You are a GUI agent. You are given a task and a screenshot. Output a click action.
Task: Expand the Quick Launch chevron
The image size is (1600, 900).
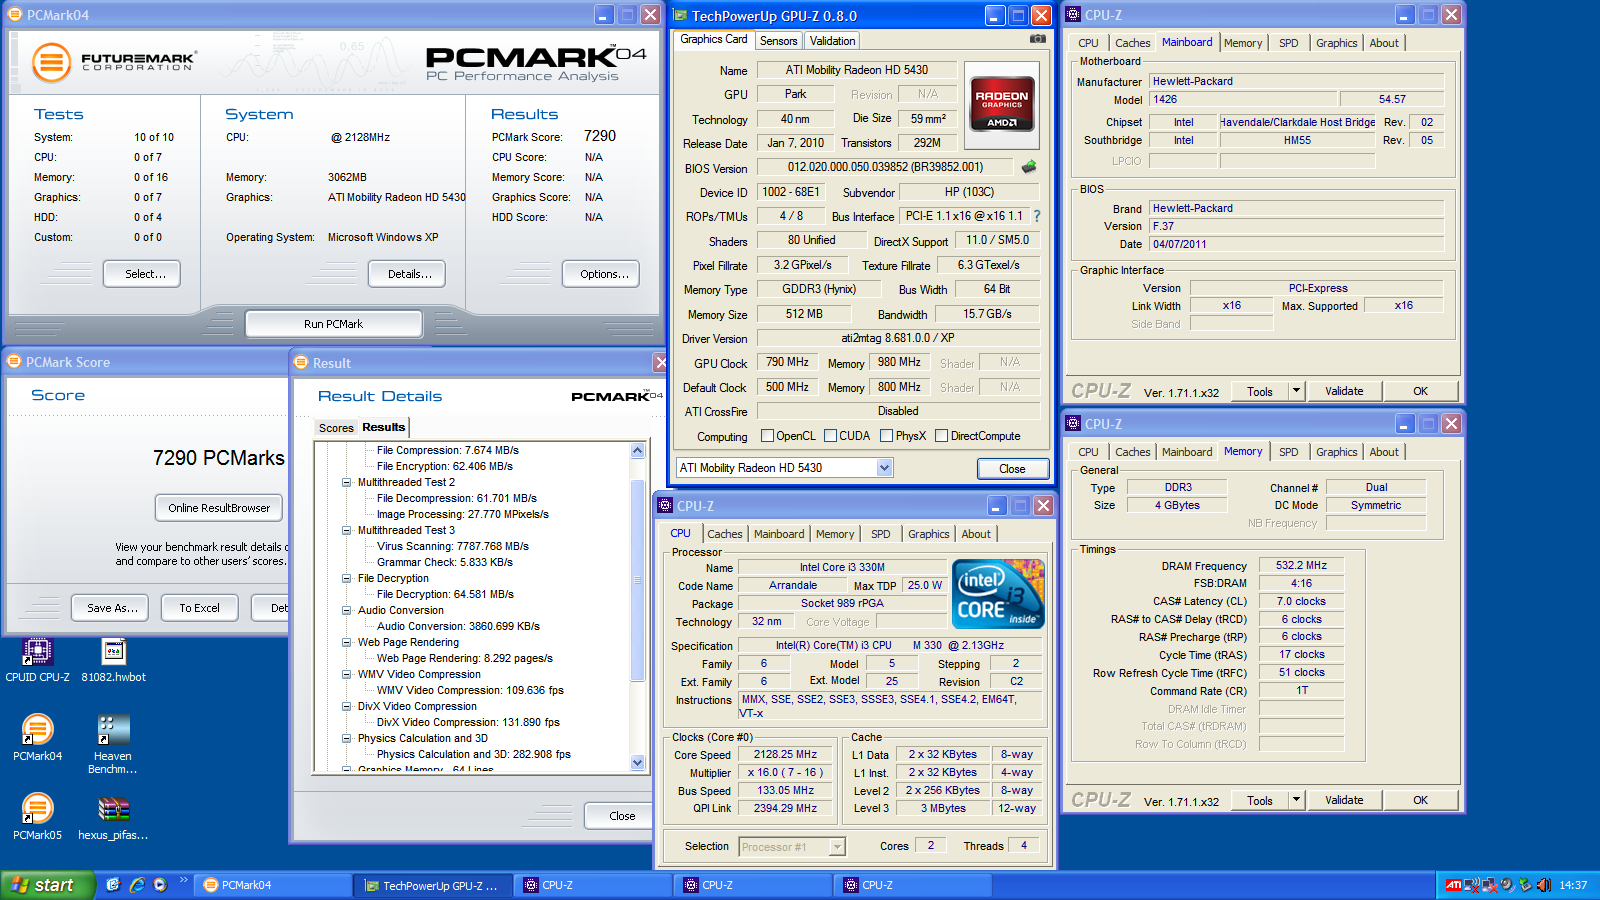coord(184,881)
